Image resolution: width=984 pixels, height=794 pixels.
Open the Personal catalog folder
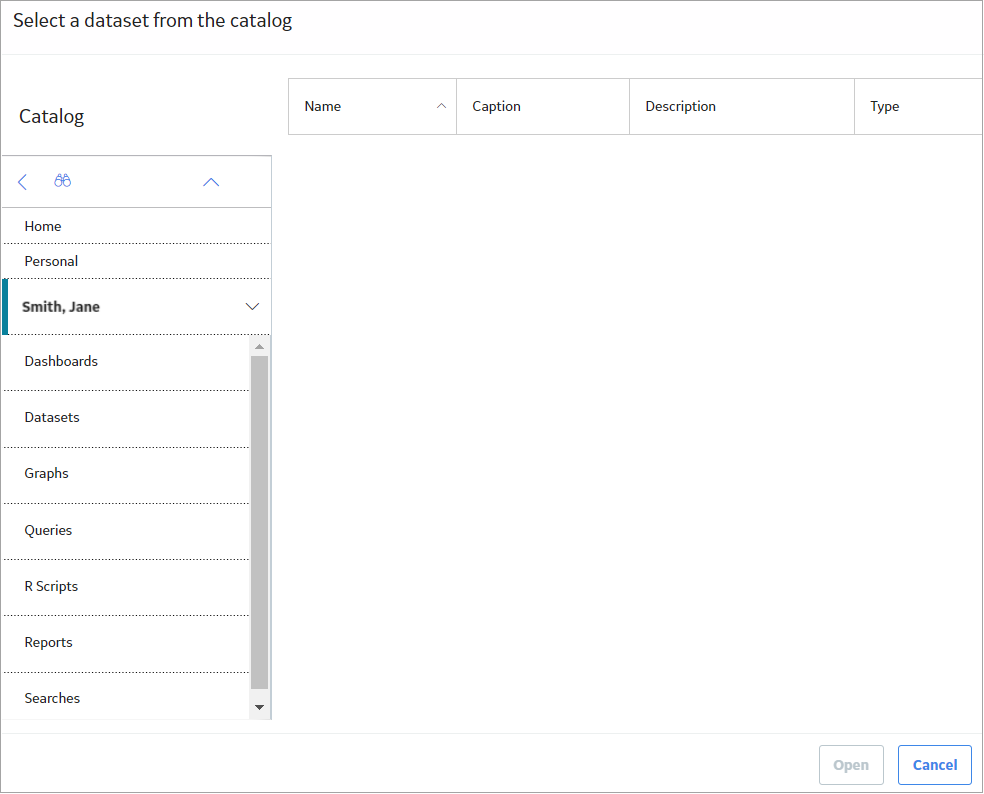137,261
